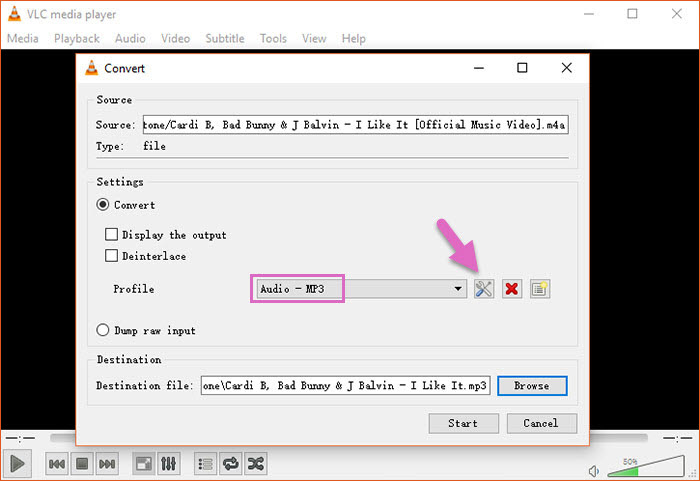Skip to previous media track
Image resolution: width=700 pixels, height=481 pixels.
(57, 464)
